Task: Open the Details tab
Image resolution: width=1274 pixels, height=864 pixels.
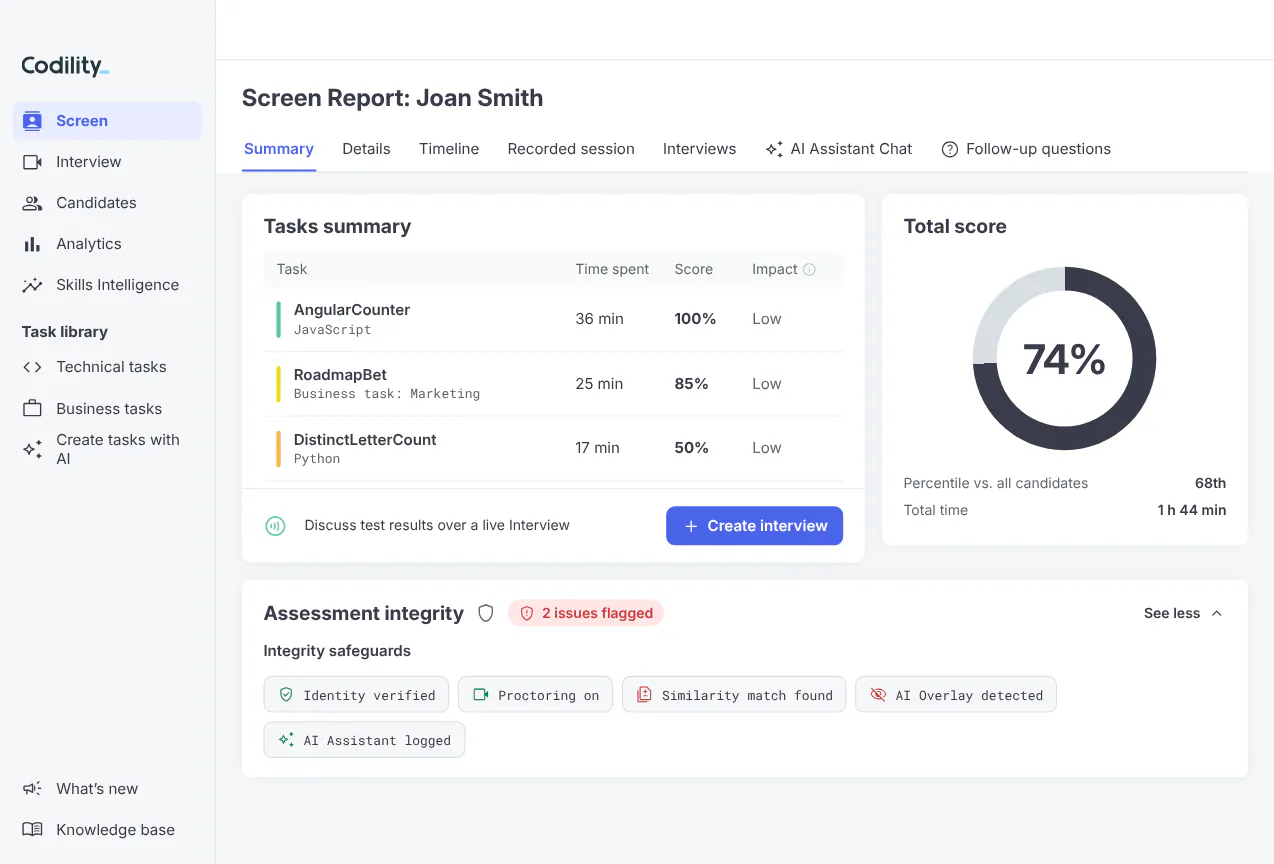Action: (x=366, y=149)
